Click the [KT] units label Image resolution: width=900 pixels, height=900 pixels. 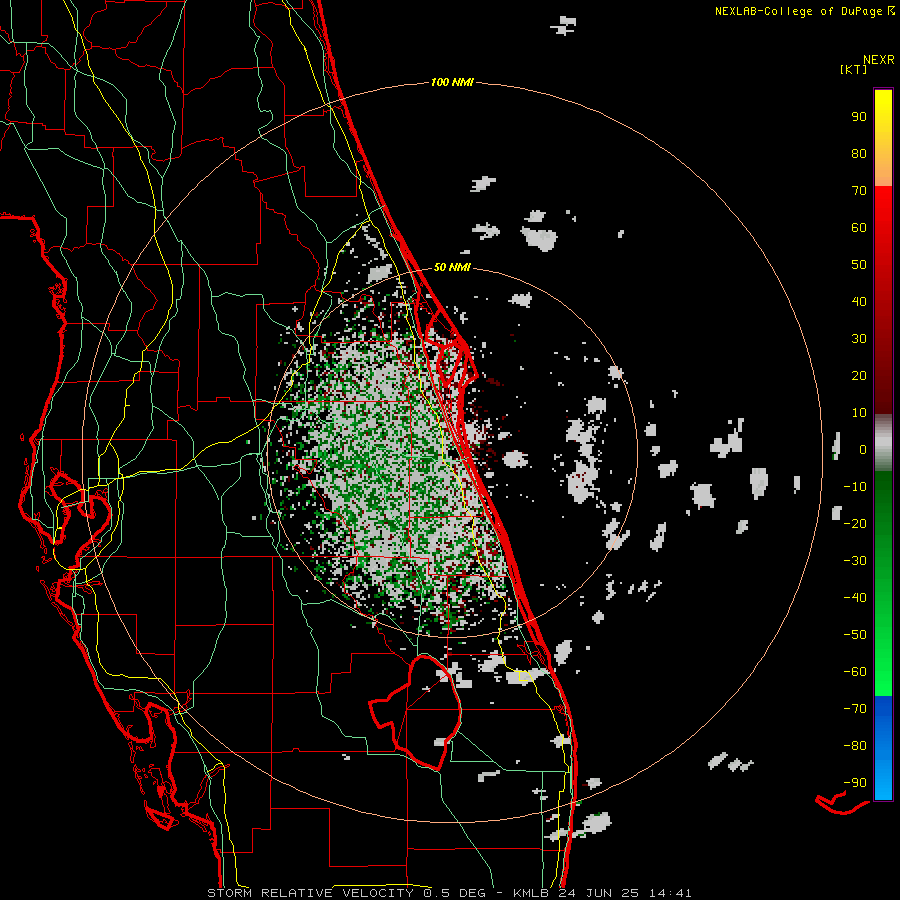[x=853, y=69]
